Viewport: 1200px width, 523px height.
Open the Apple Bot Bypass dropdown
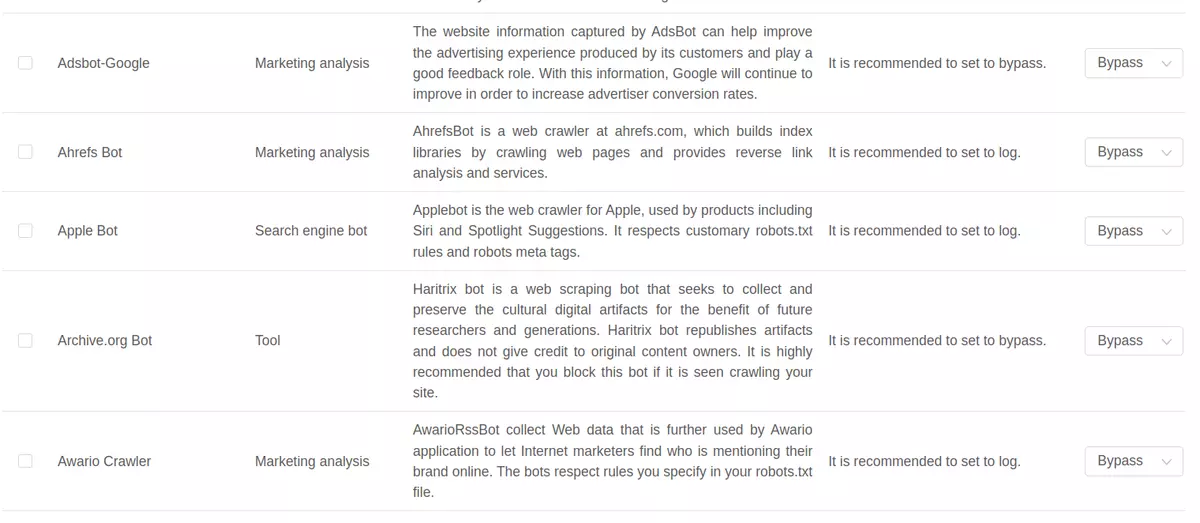point(1133,231)
